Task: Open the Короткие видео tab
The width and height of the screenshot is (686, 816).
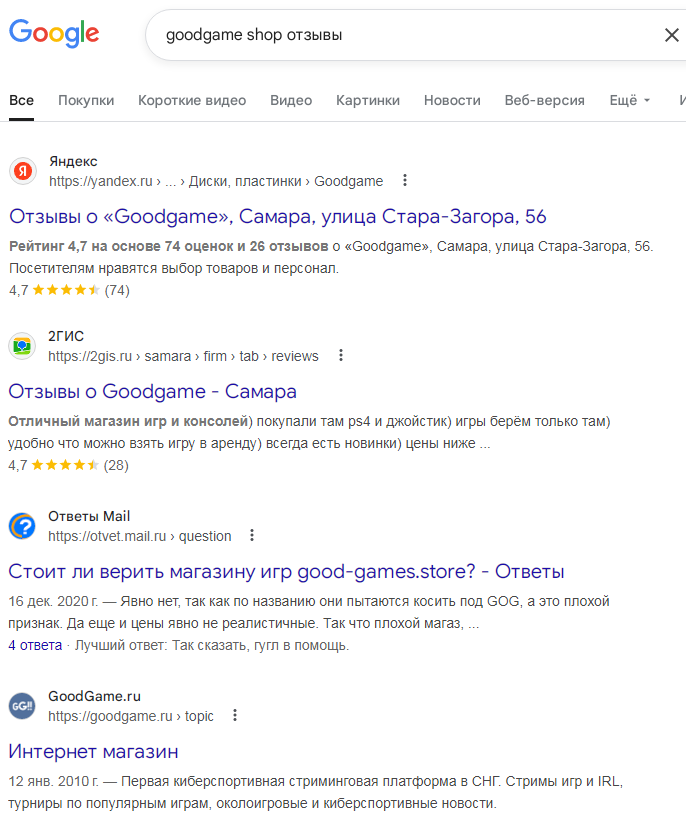Action: [x=192, y=100]
